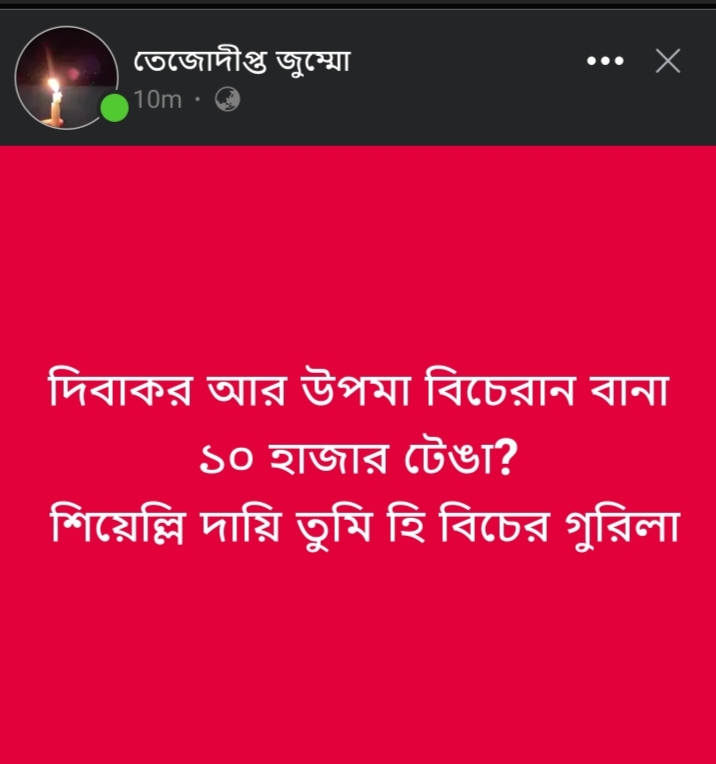
Task: Click the empty dark header bar area
Action: pos(463,107)
